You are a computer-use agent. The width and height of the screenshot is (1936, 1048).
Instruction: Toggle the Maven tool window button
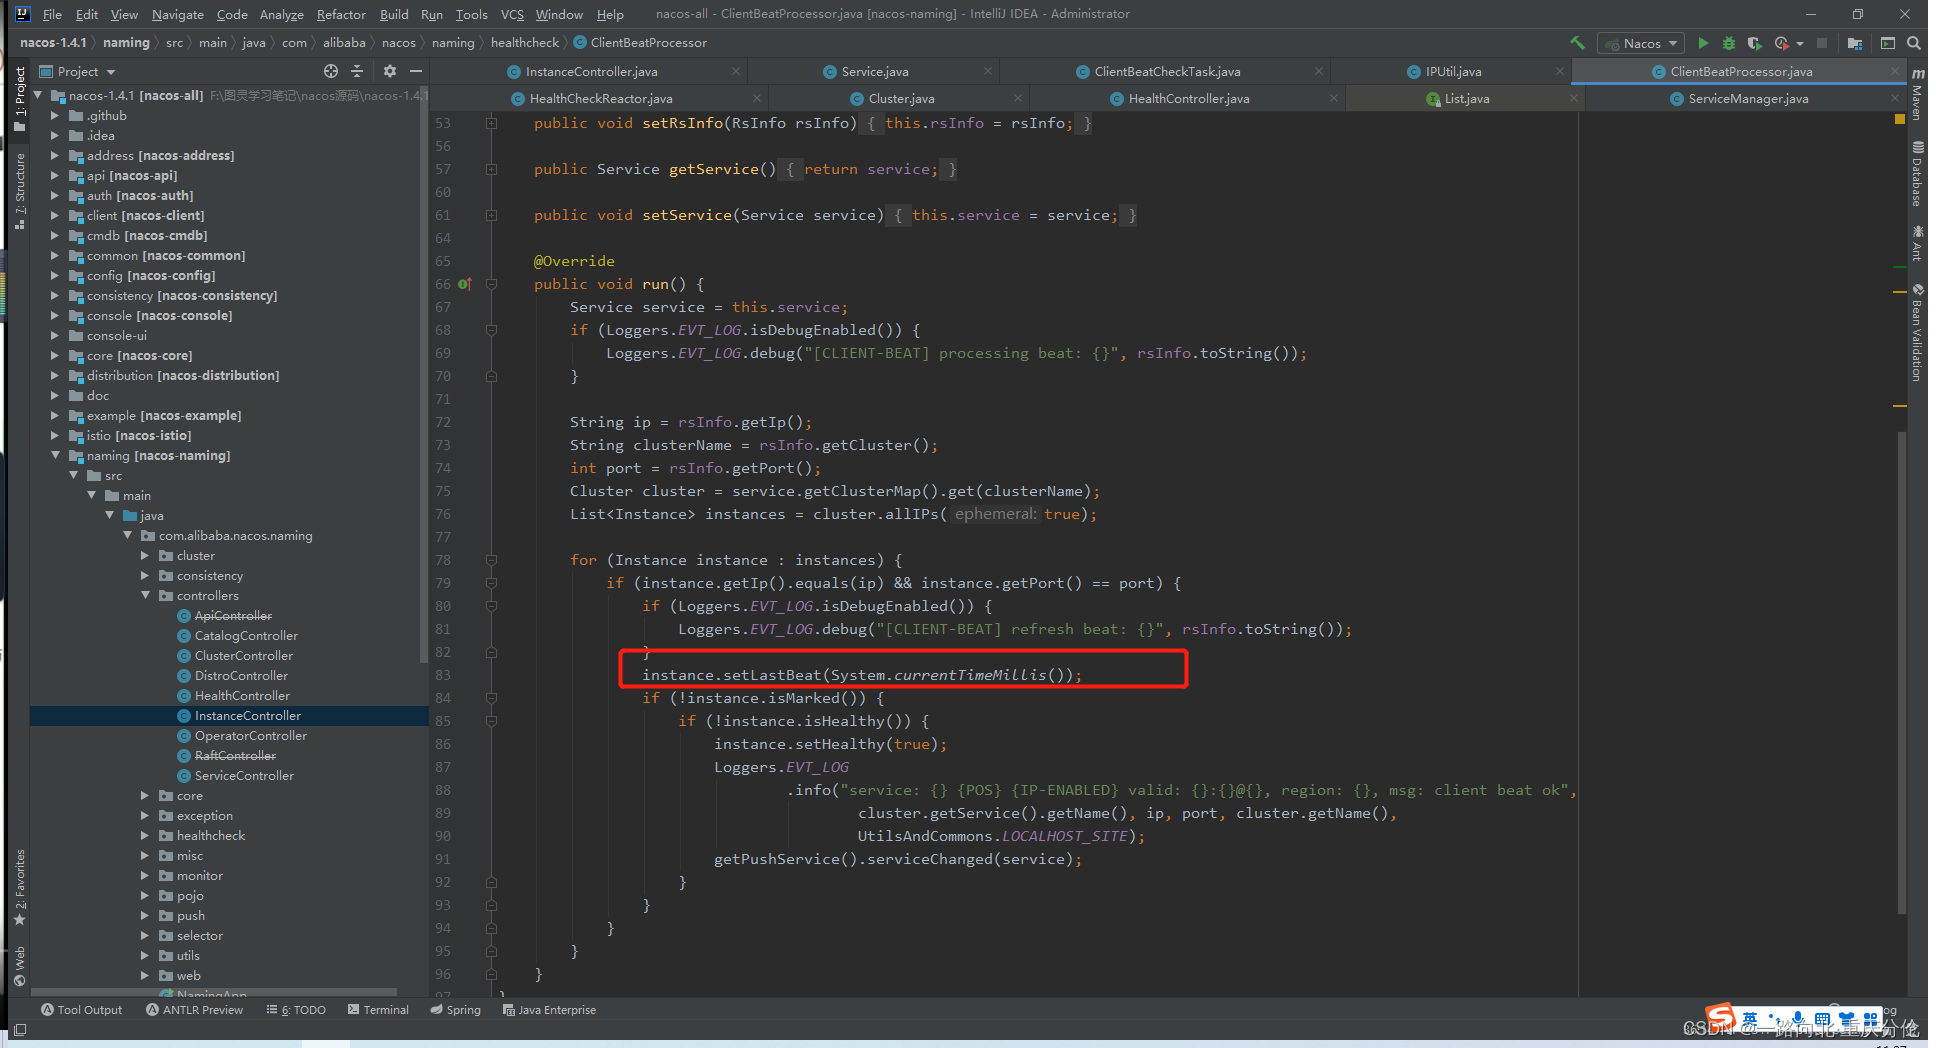coord(1917,94)
